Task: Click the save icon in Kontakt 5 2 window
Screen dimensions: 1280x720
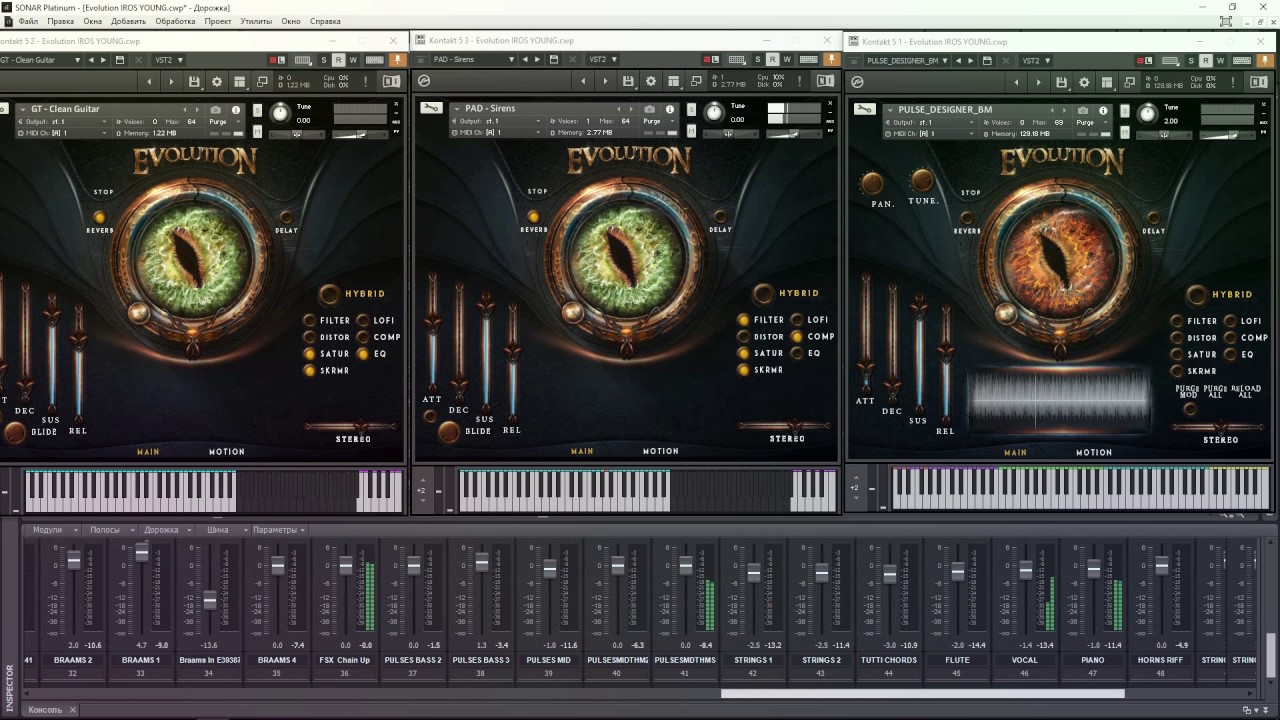Action: click(x=194, y=81)
